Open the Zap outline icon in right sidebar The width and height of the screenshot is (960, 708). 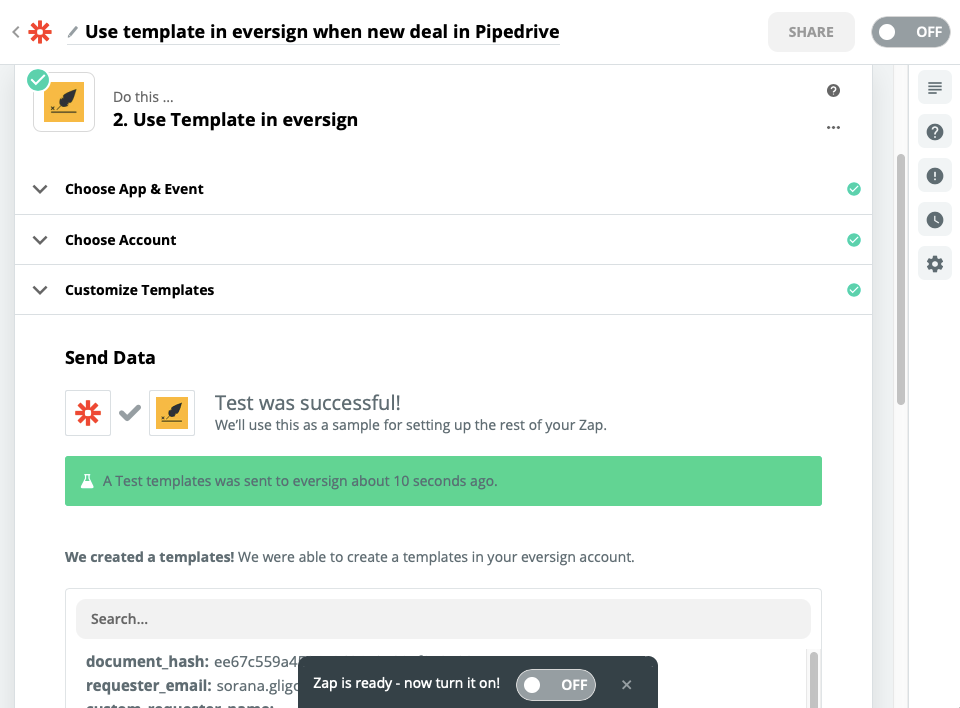935,88
